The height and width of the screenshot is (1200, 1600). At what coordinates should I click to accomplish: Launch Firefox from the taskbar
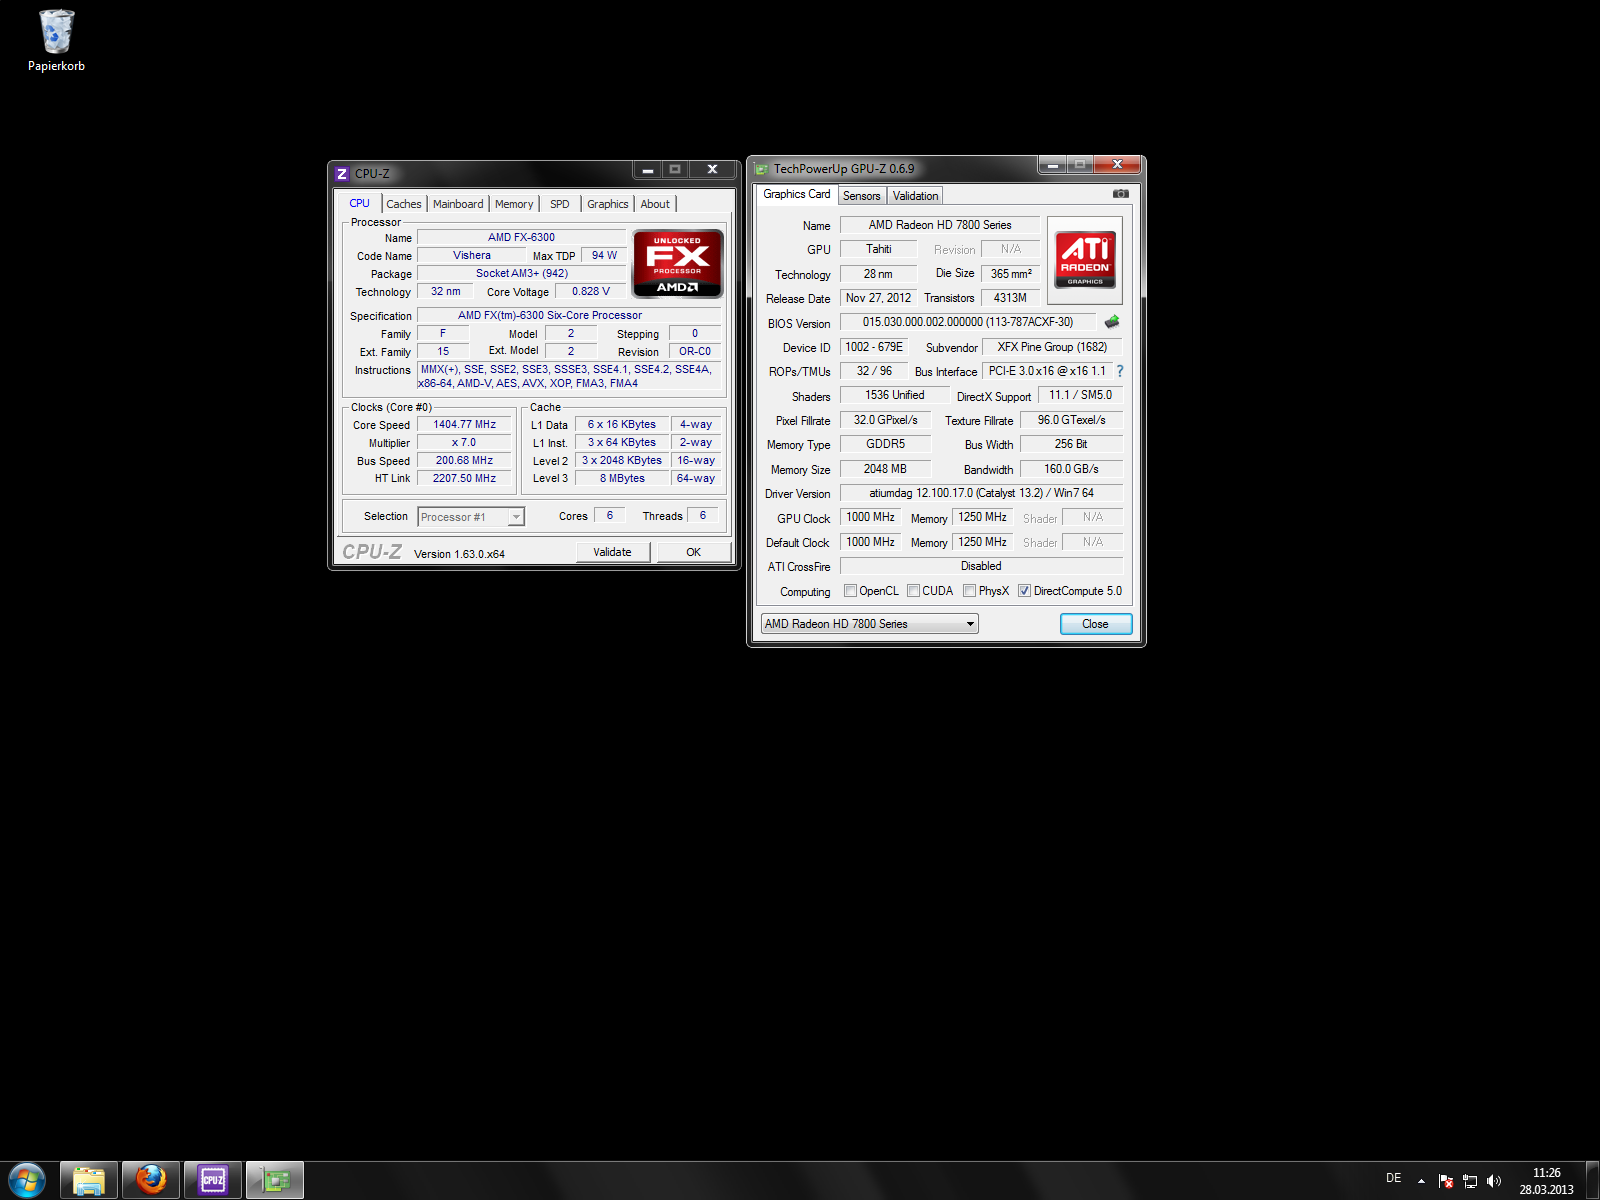[x=151, y=1180]
